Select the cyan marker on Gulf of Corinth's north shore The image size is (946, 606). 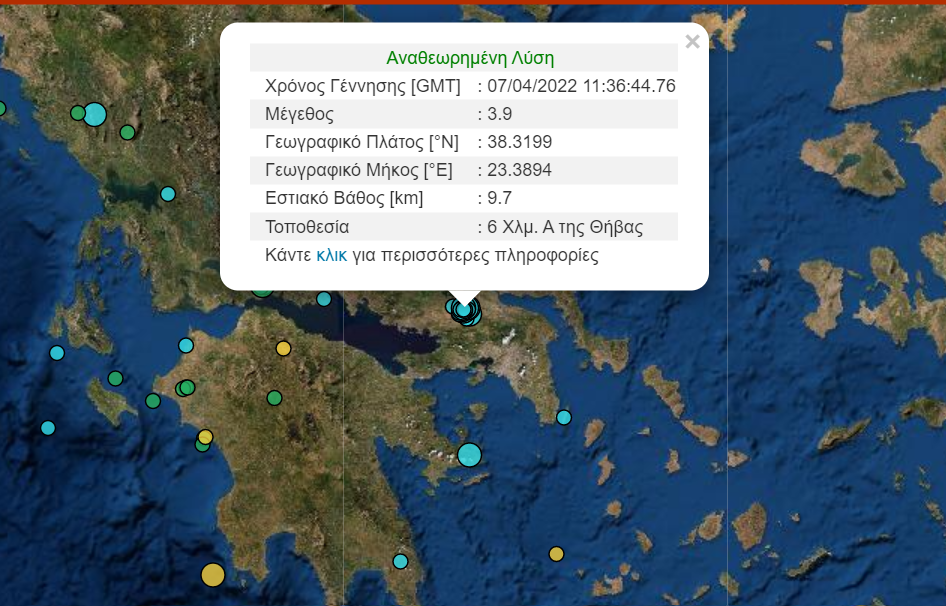(324, 299)
